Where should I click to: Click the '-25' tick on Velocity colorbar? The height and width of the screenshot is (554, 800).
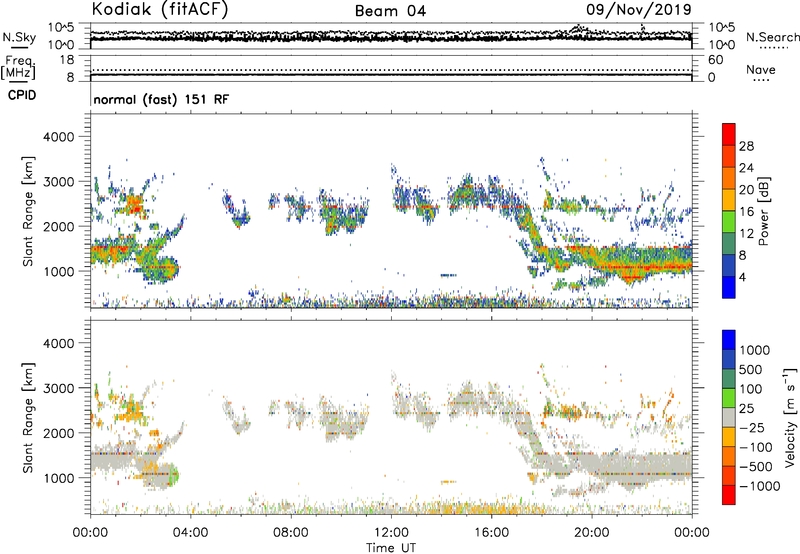[752, 427]
